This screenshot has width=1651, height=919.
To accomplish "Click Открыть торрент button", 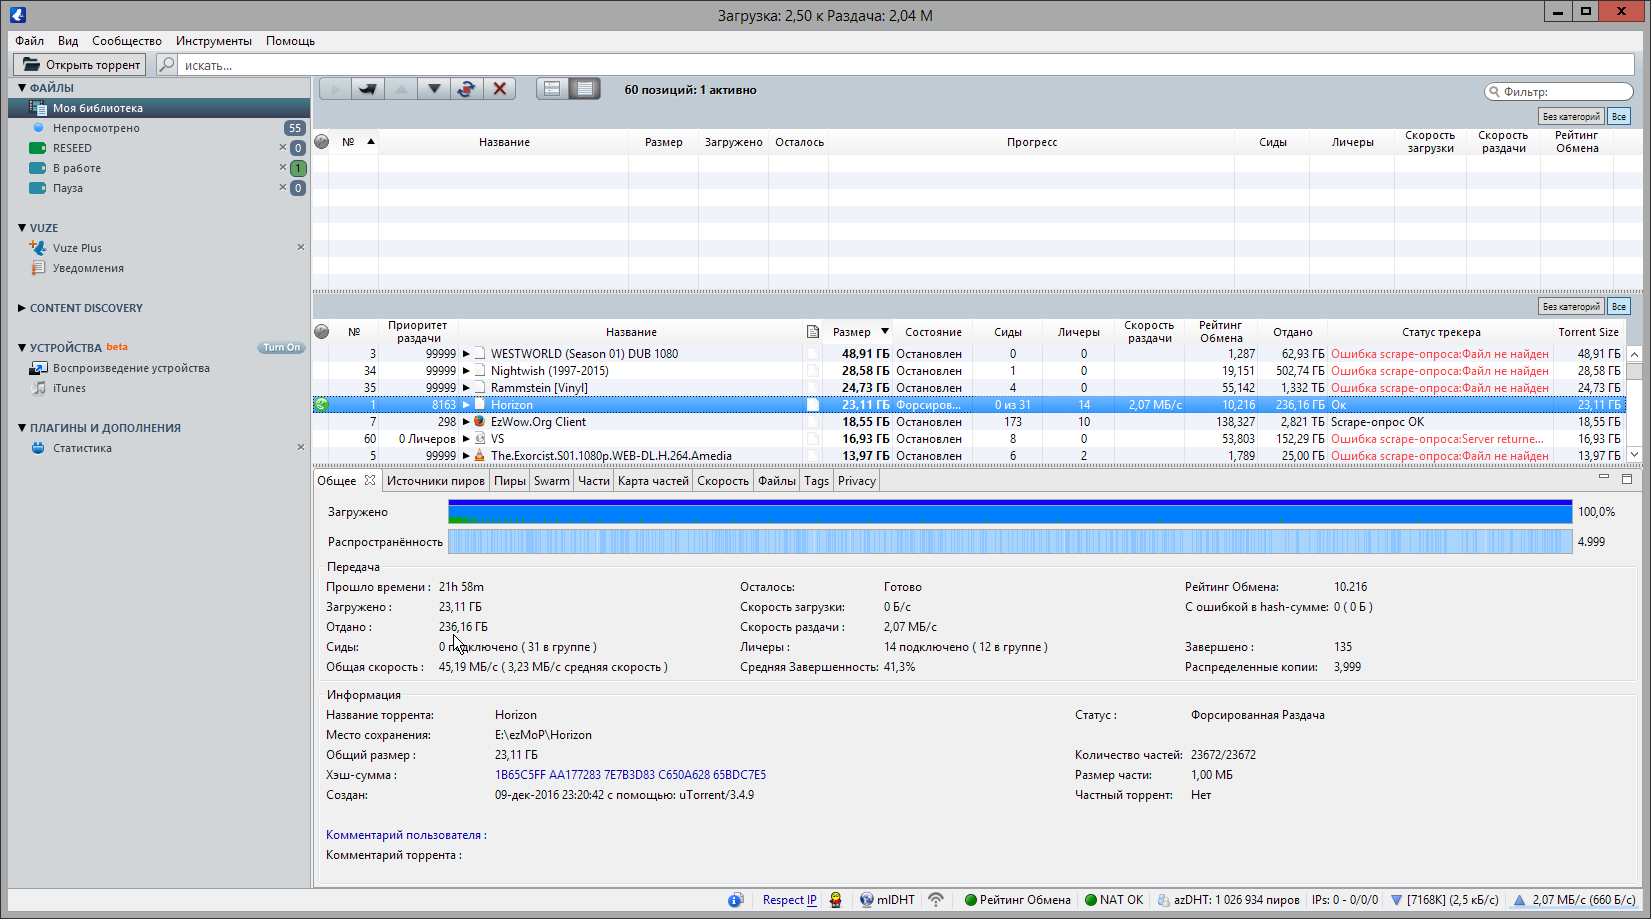I will click(80, 65).
